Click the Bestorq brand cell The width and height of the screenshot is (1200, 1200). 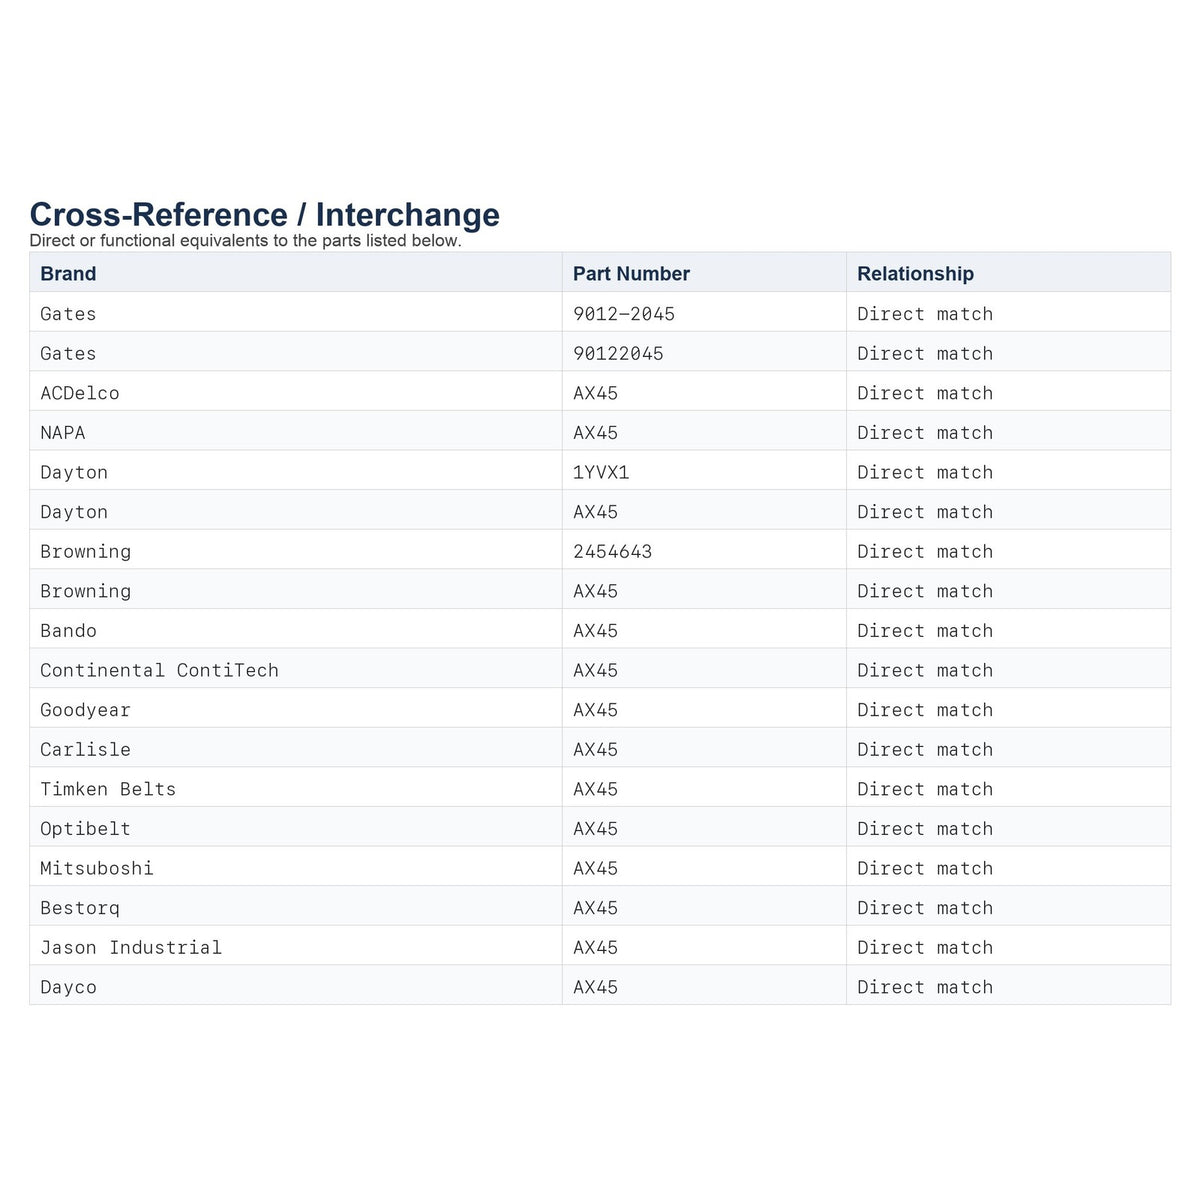click(x=296, y=907)
